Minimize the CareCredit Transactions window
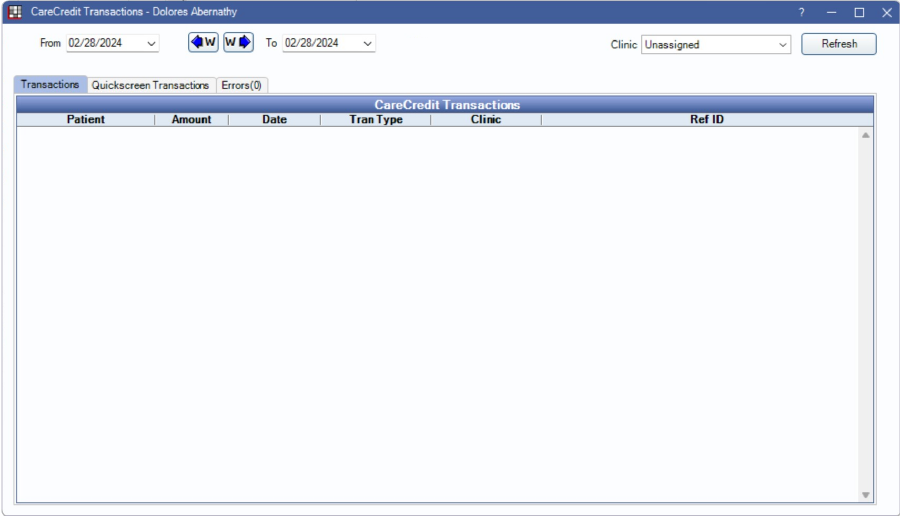This screenshot has height=516, width=900. click(831, 12)
